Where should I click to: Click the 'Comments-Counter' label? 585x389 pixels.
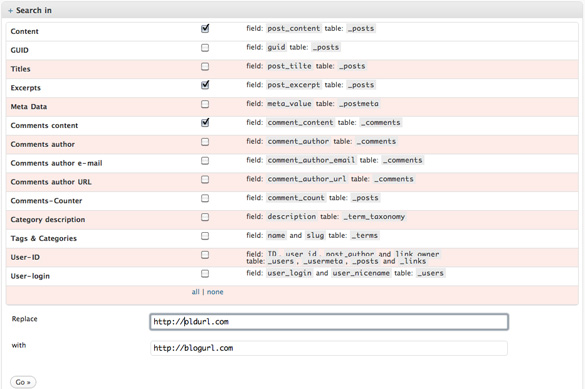46,201
